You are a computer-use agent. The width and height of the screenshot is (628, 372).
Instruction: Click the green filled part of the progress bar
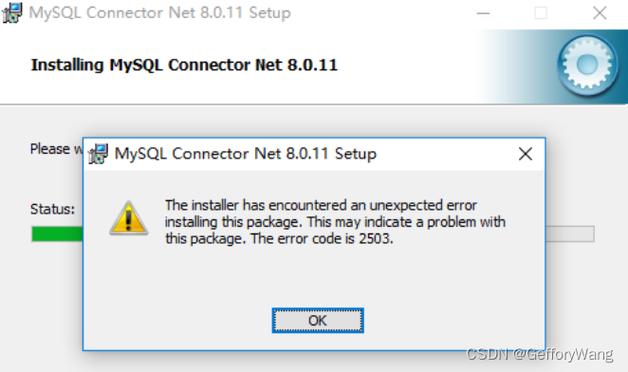tap(57, 234)
